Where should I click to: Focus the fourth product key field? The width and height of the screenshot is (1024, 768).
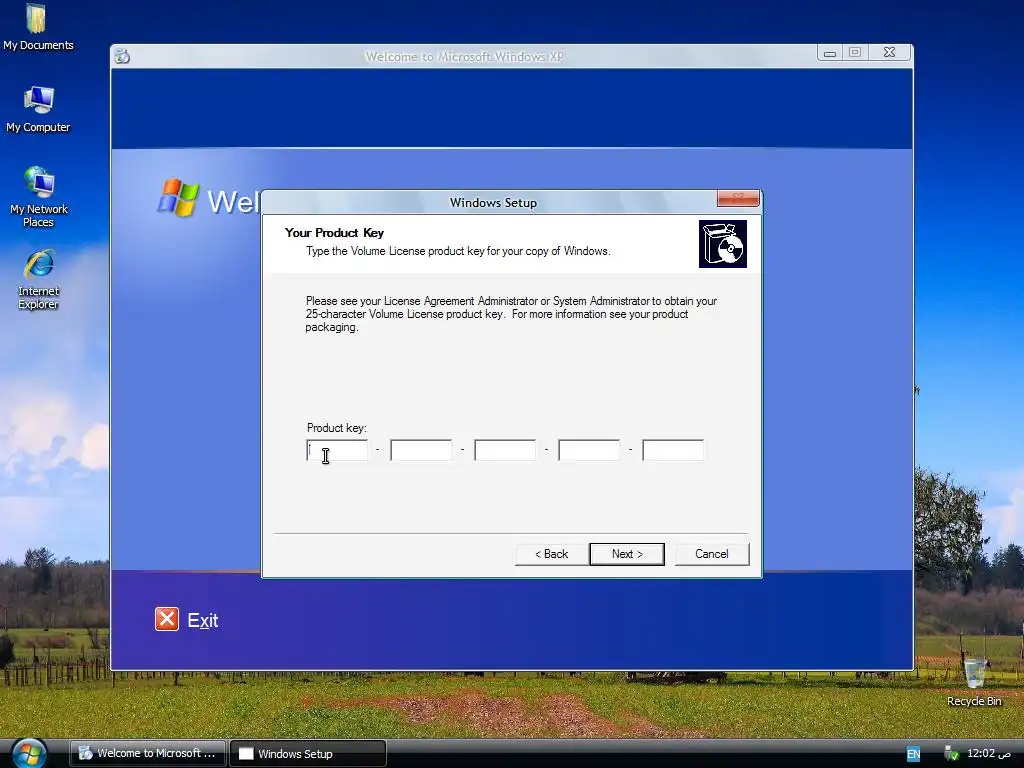(589, 450)
